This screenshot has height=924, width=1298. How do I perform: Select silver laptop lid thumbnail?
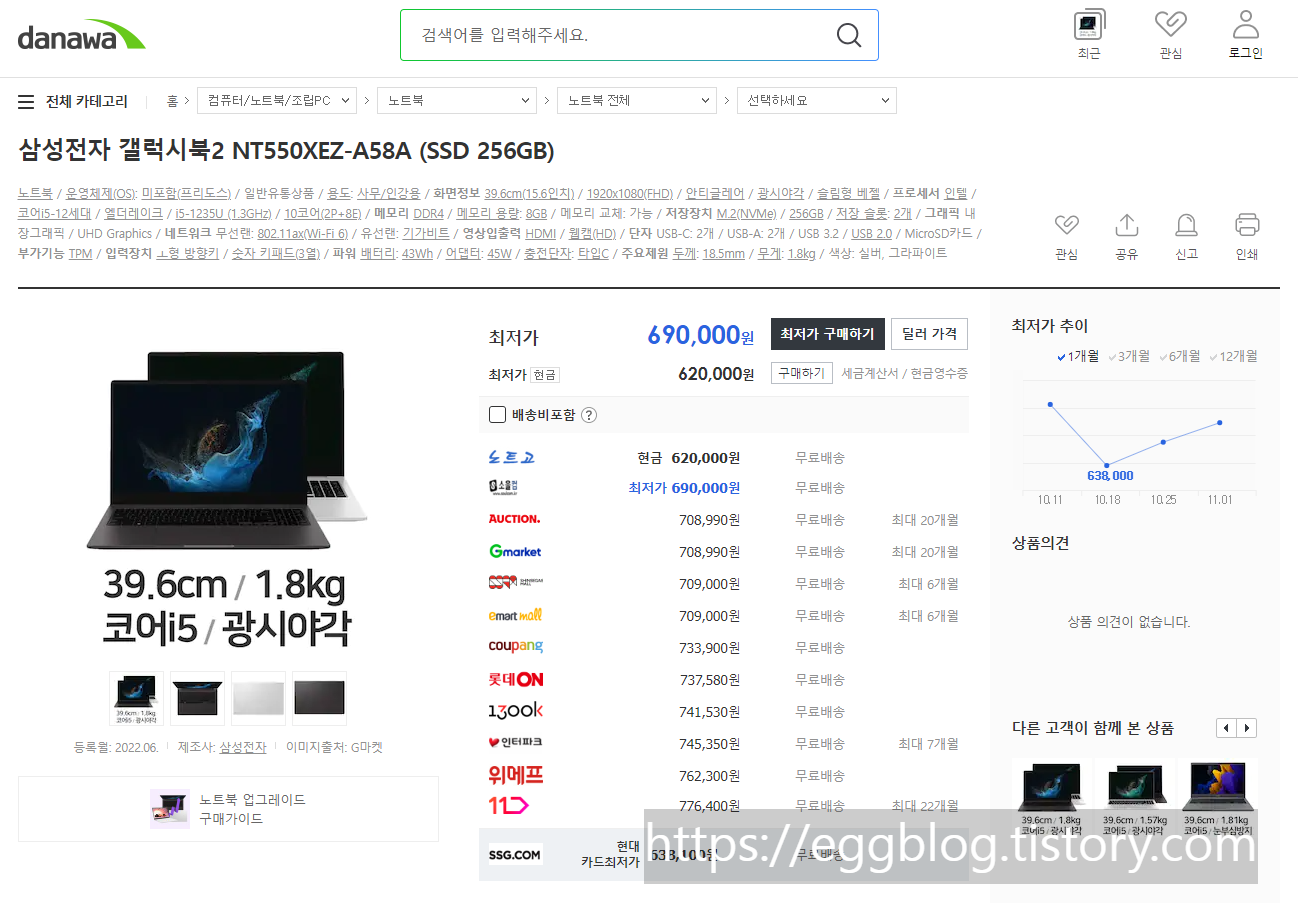pyautogui.click(x=258, y=698)
